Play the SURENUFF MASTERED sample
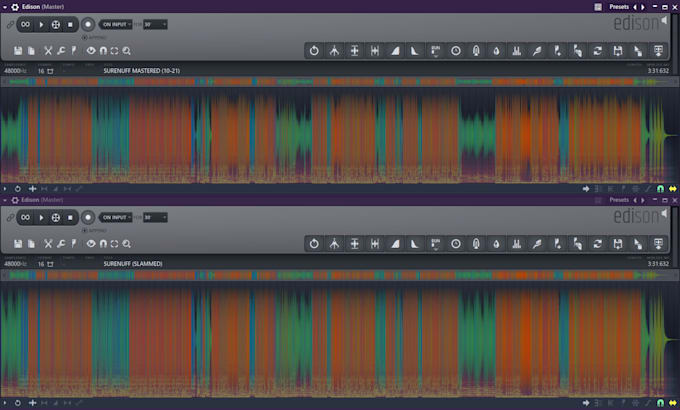 tap(41, 24)
